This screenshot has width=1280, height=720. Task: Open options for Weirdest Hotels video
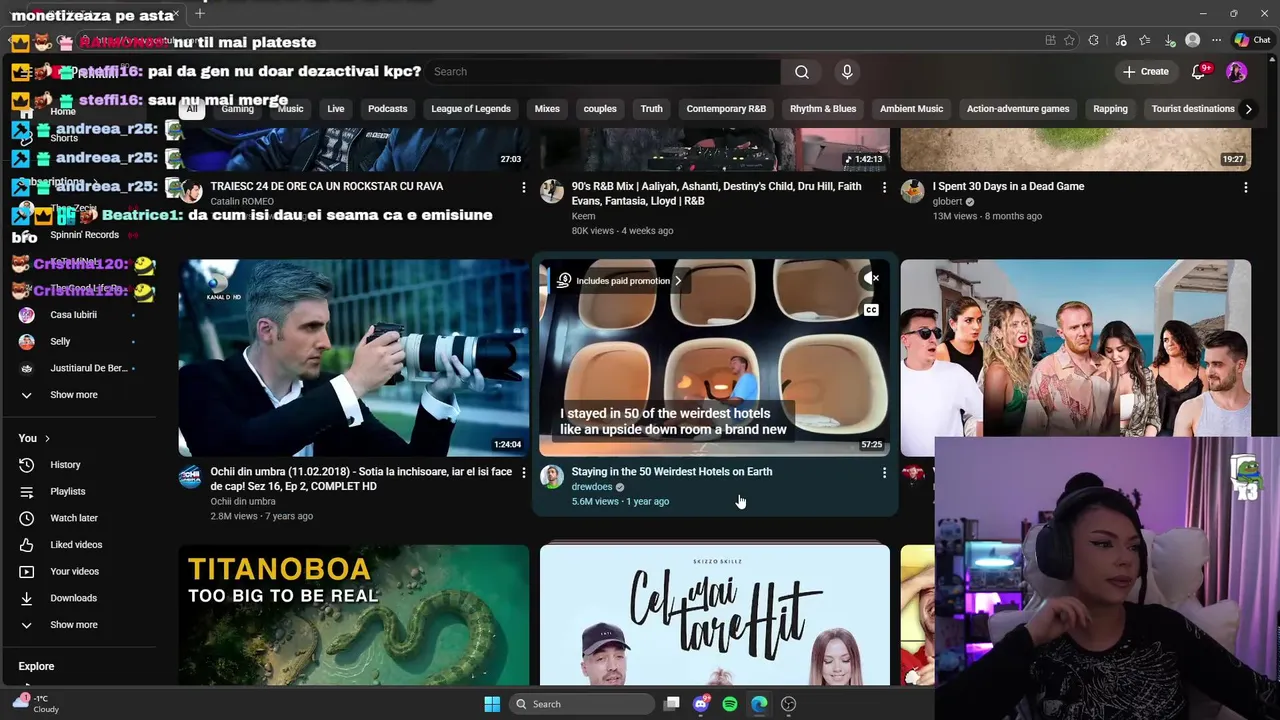click(x=884, y=473)
